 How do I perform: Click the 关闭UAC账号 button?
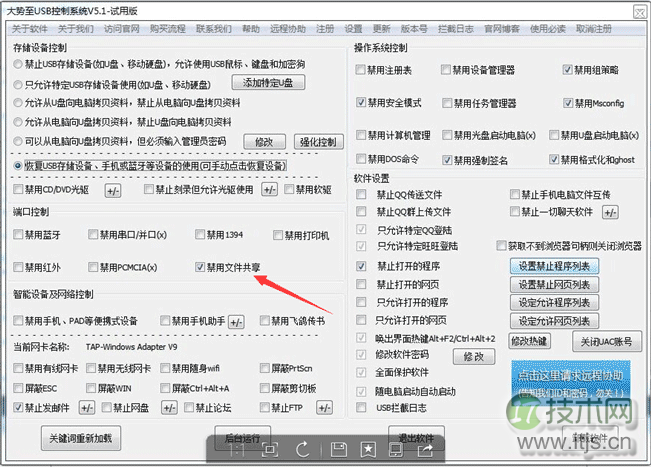click(606, 342)
